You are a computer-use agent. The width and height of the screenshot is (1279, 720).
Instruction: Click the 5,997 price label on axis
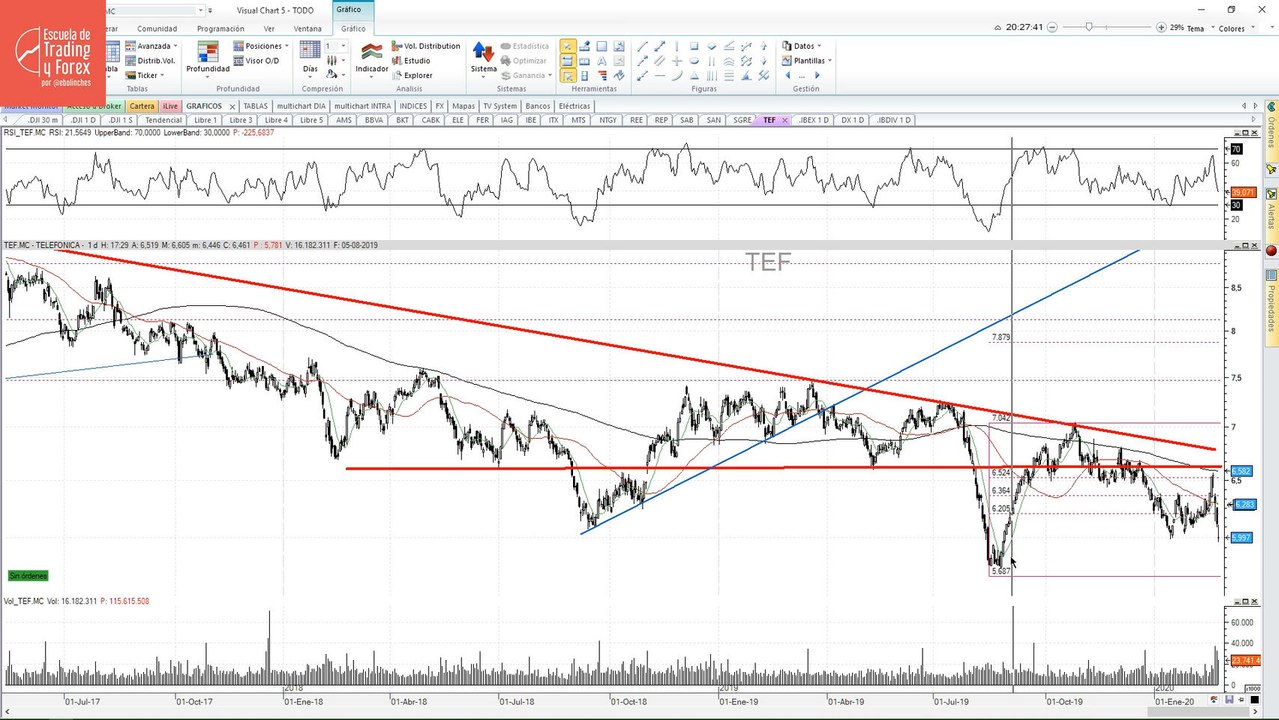(x=1242, y=538)
